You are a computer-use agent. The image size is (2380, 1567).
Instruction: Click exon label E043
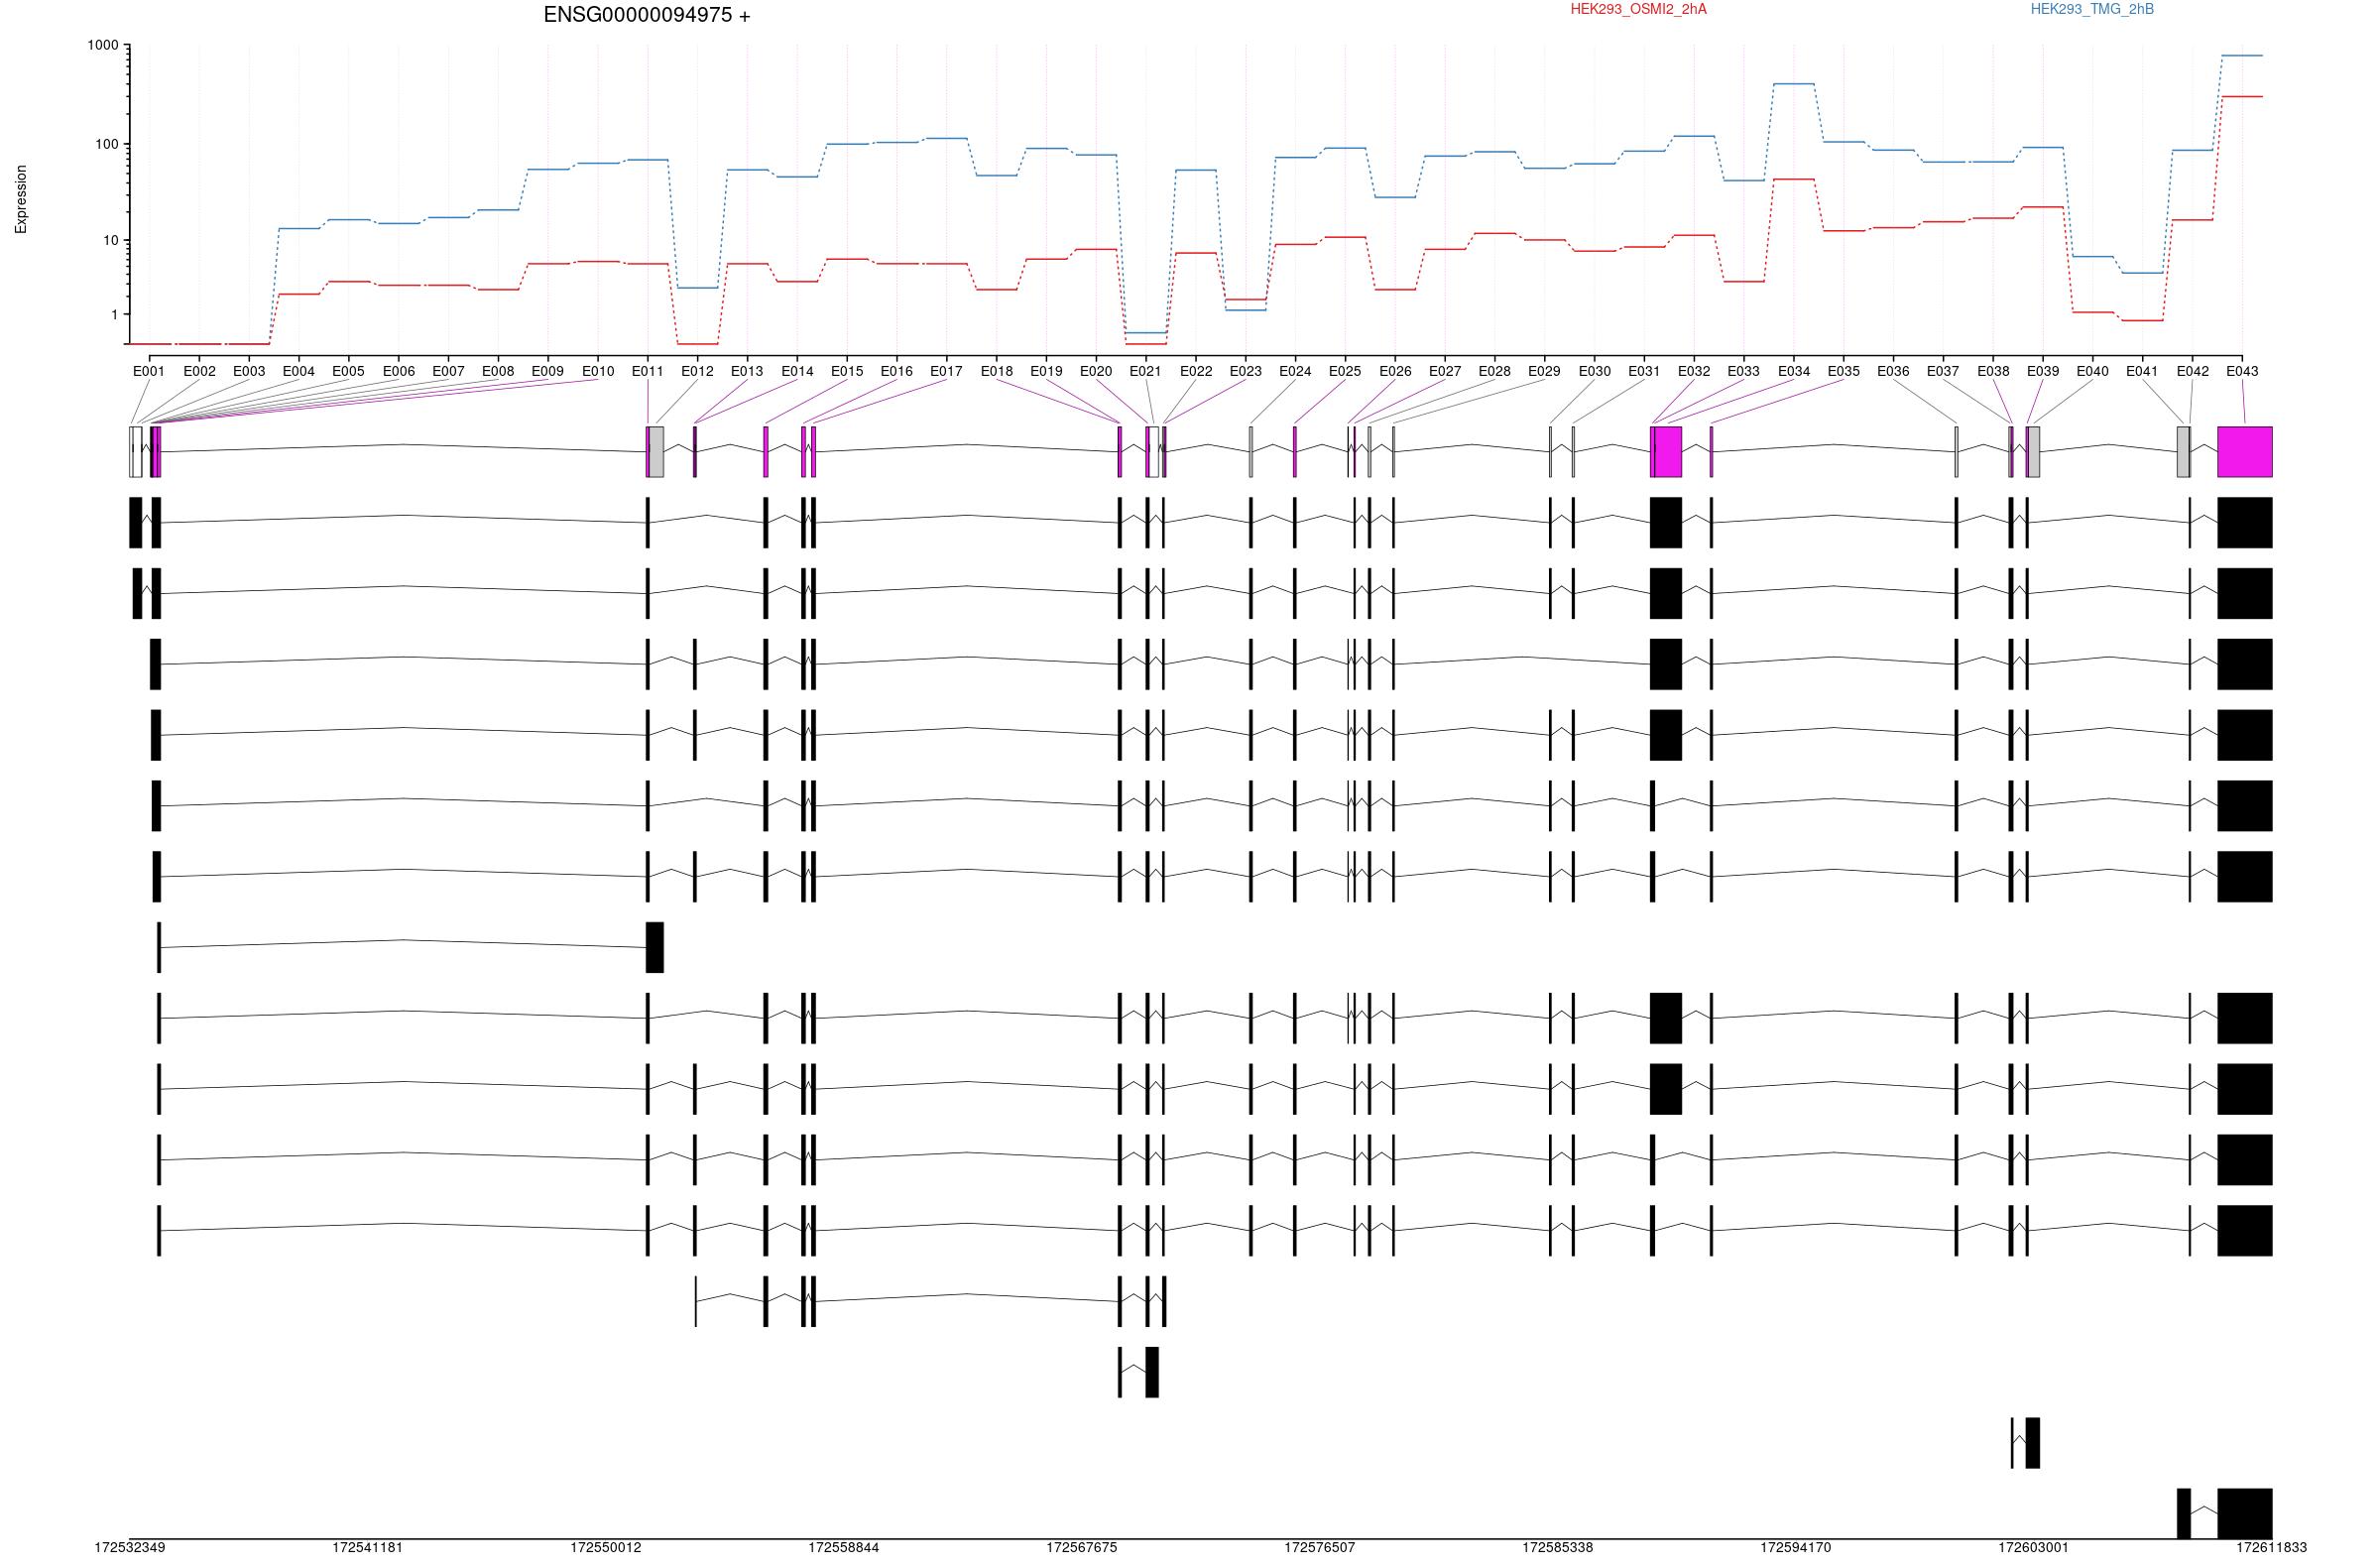(2242, 371)
